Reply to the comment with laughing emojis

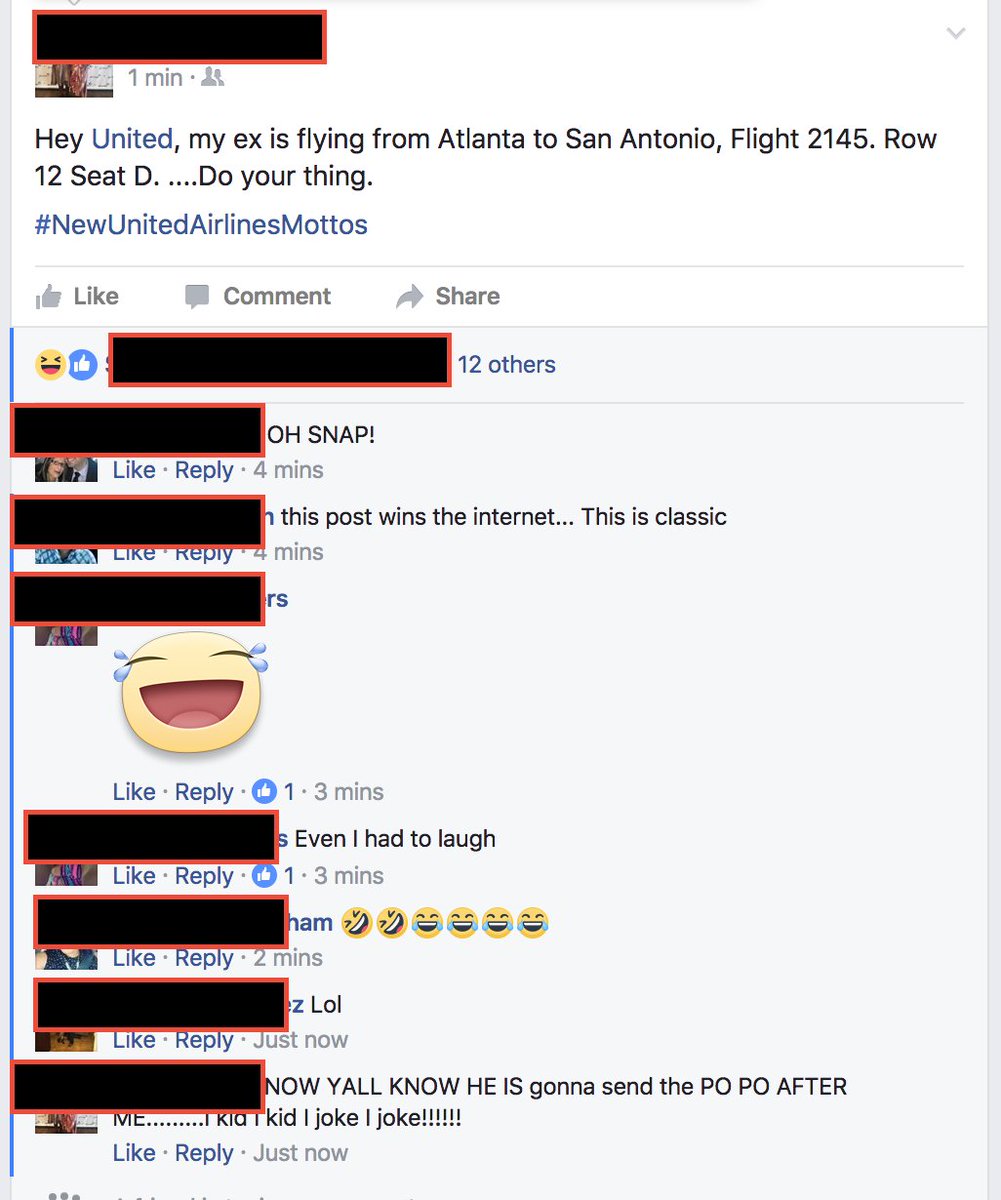click(204, 958)
